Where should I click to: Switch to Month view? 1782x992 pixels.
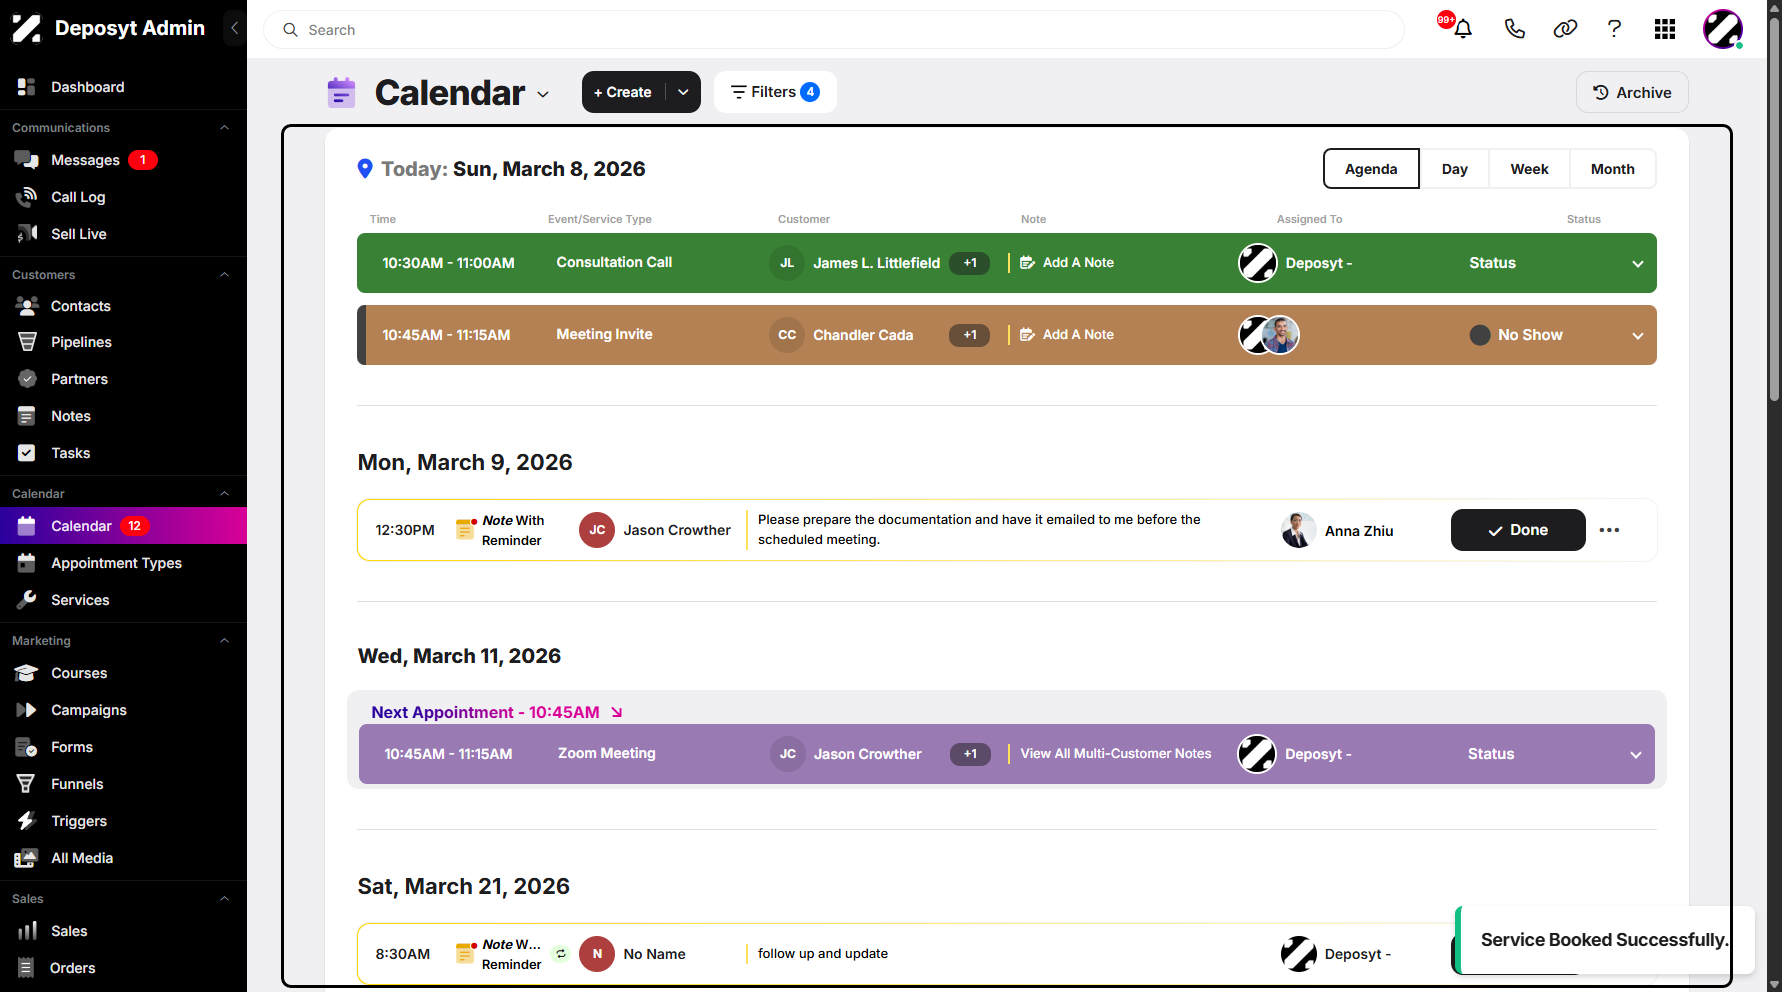point(1613,169)
